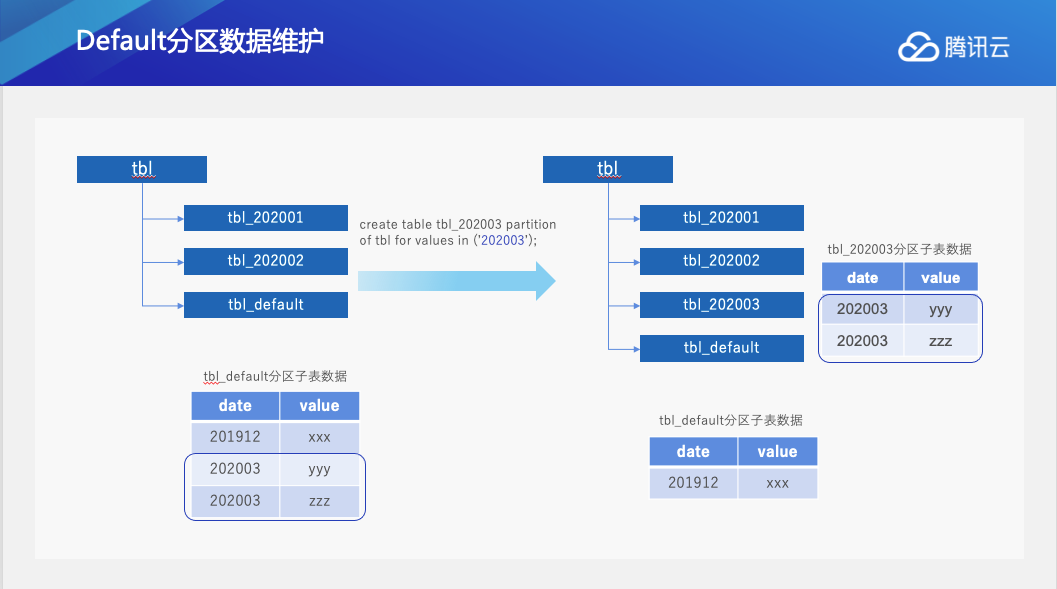Click the 201912 cell in left table

[235, 437]
